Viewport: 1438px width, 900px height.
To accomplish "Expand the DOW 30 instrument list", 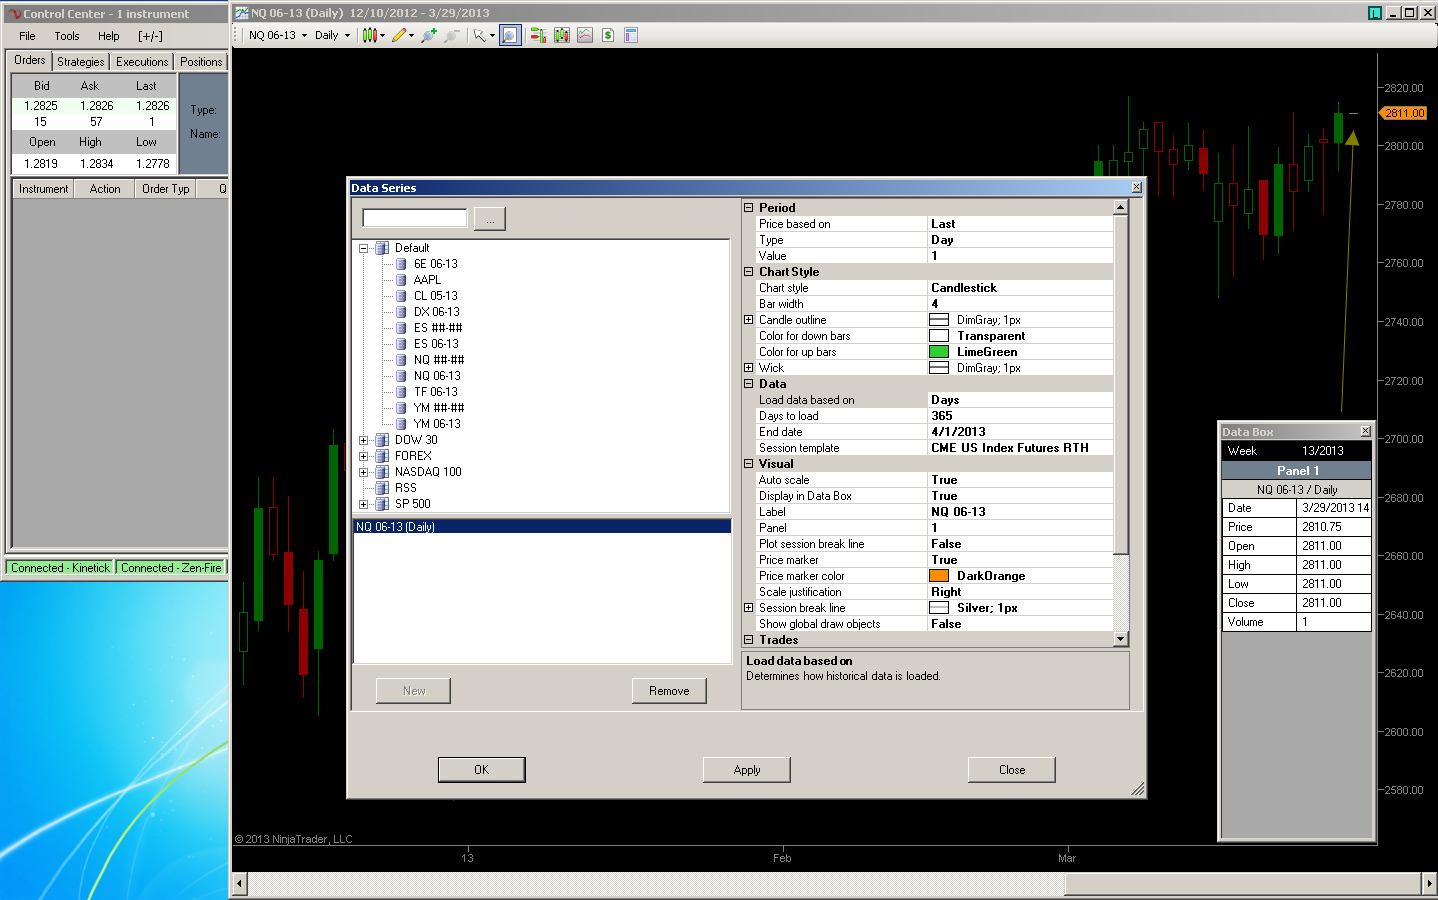I will [x=364, y=440].
